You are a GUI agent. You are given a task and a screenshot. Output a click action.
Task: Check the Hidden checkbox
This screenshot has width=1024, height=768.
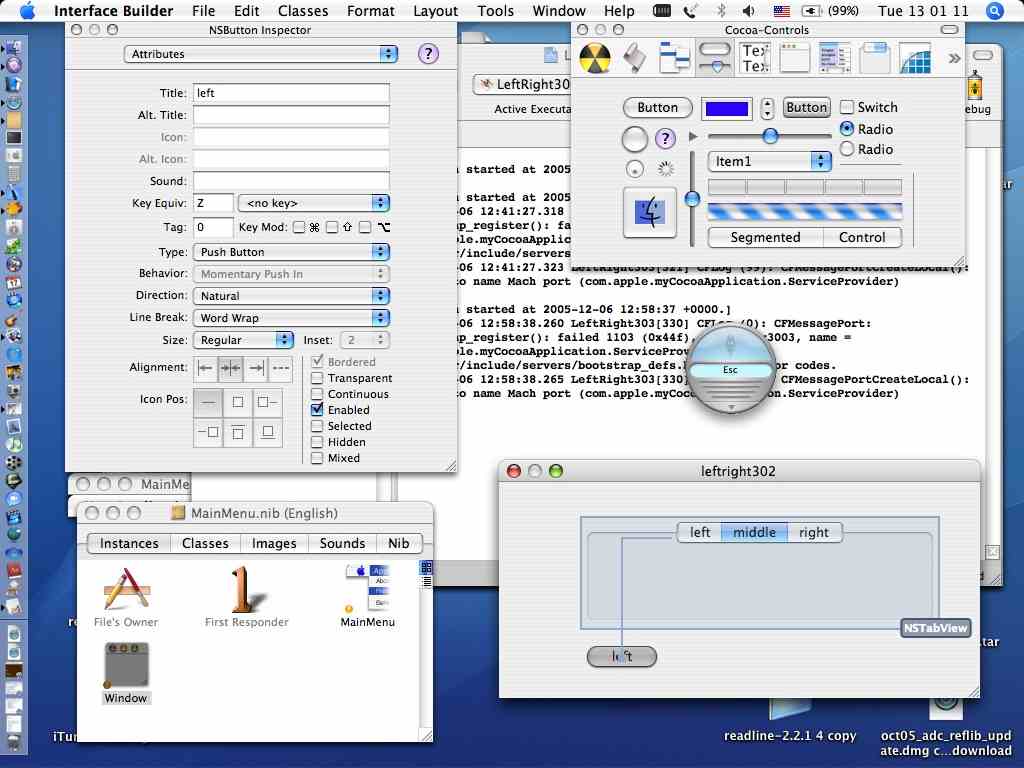317,442
